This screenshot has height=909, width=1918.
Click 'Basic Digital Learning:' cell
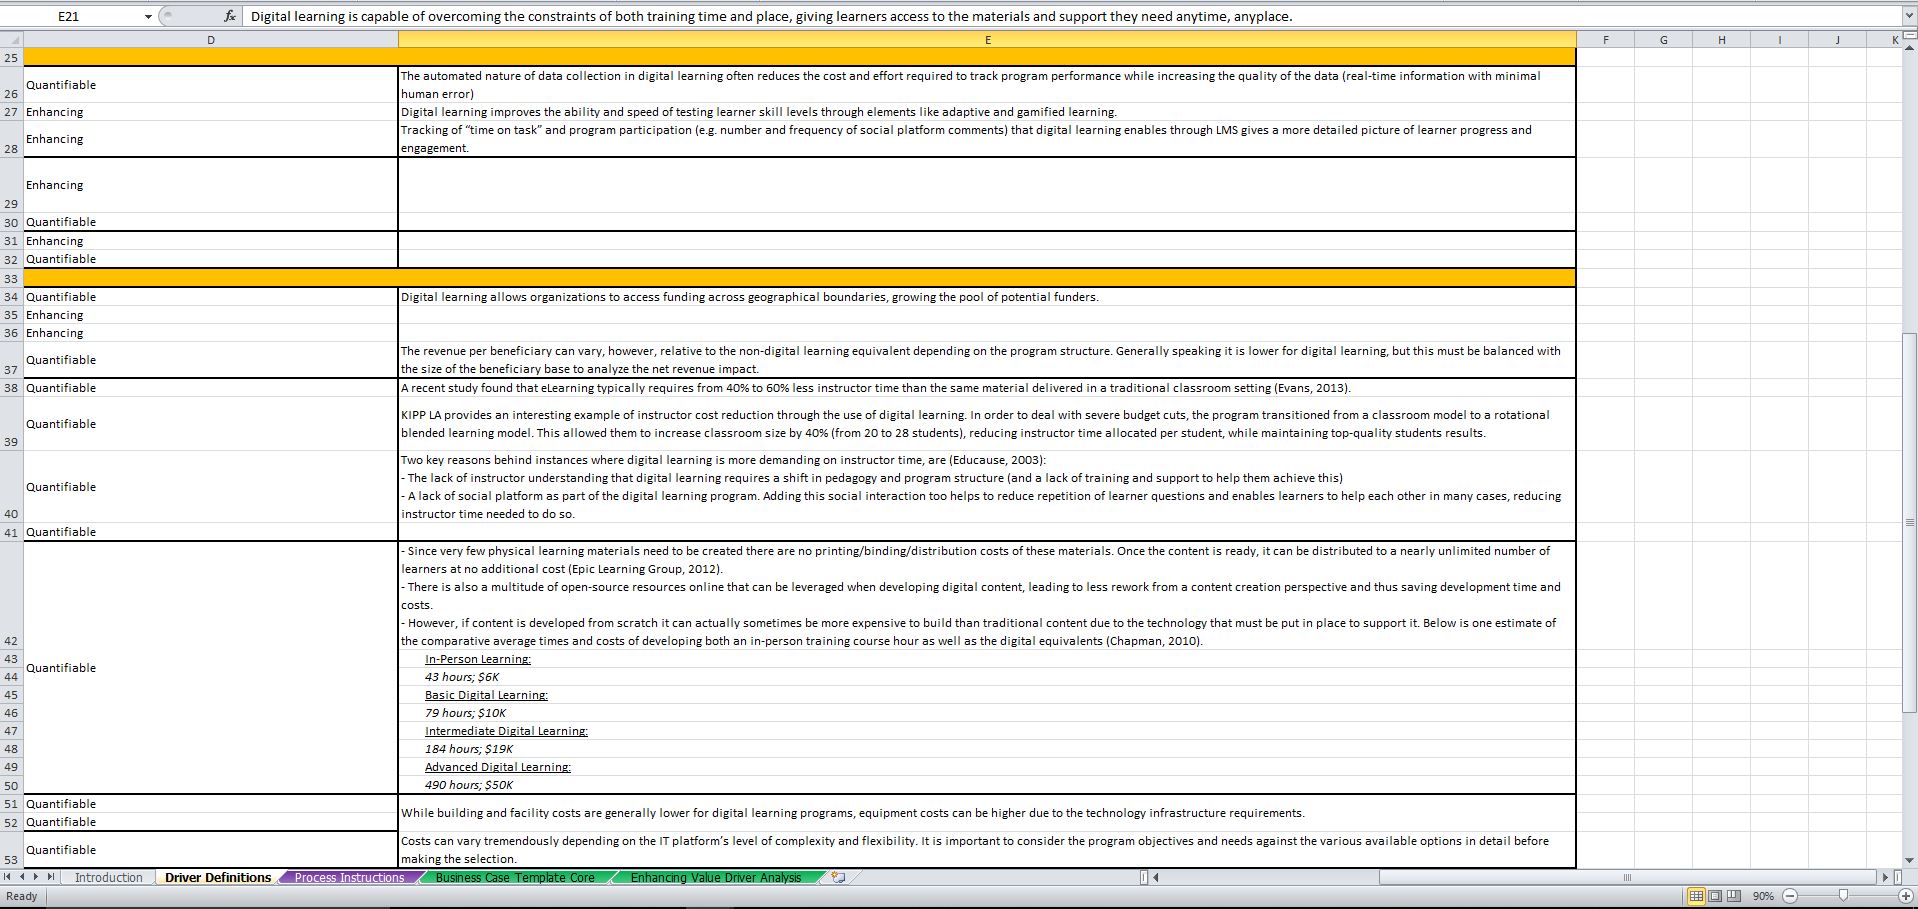coord(987,695)
